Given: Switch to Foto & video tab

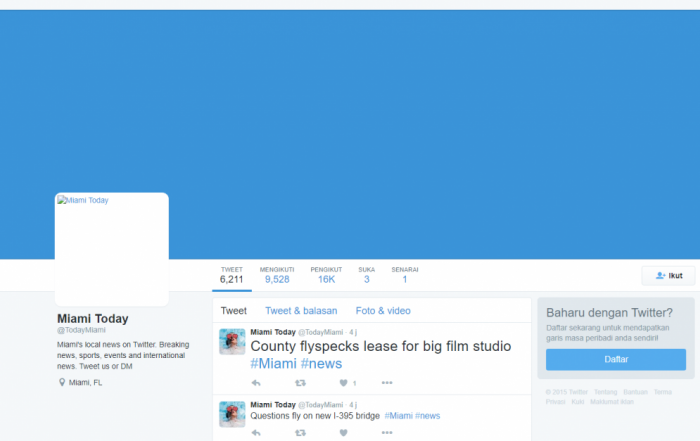Looking at the screenshot, I should click(x=383, y=311).
